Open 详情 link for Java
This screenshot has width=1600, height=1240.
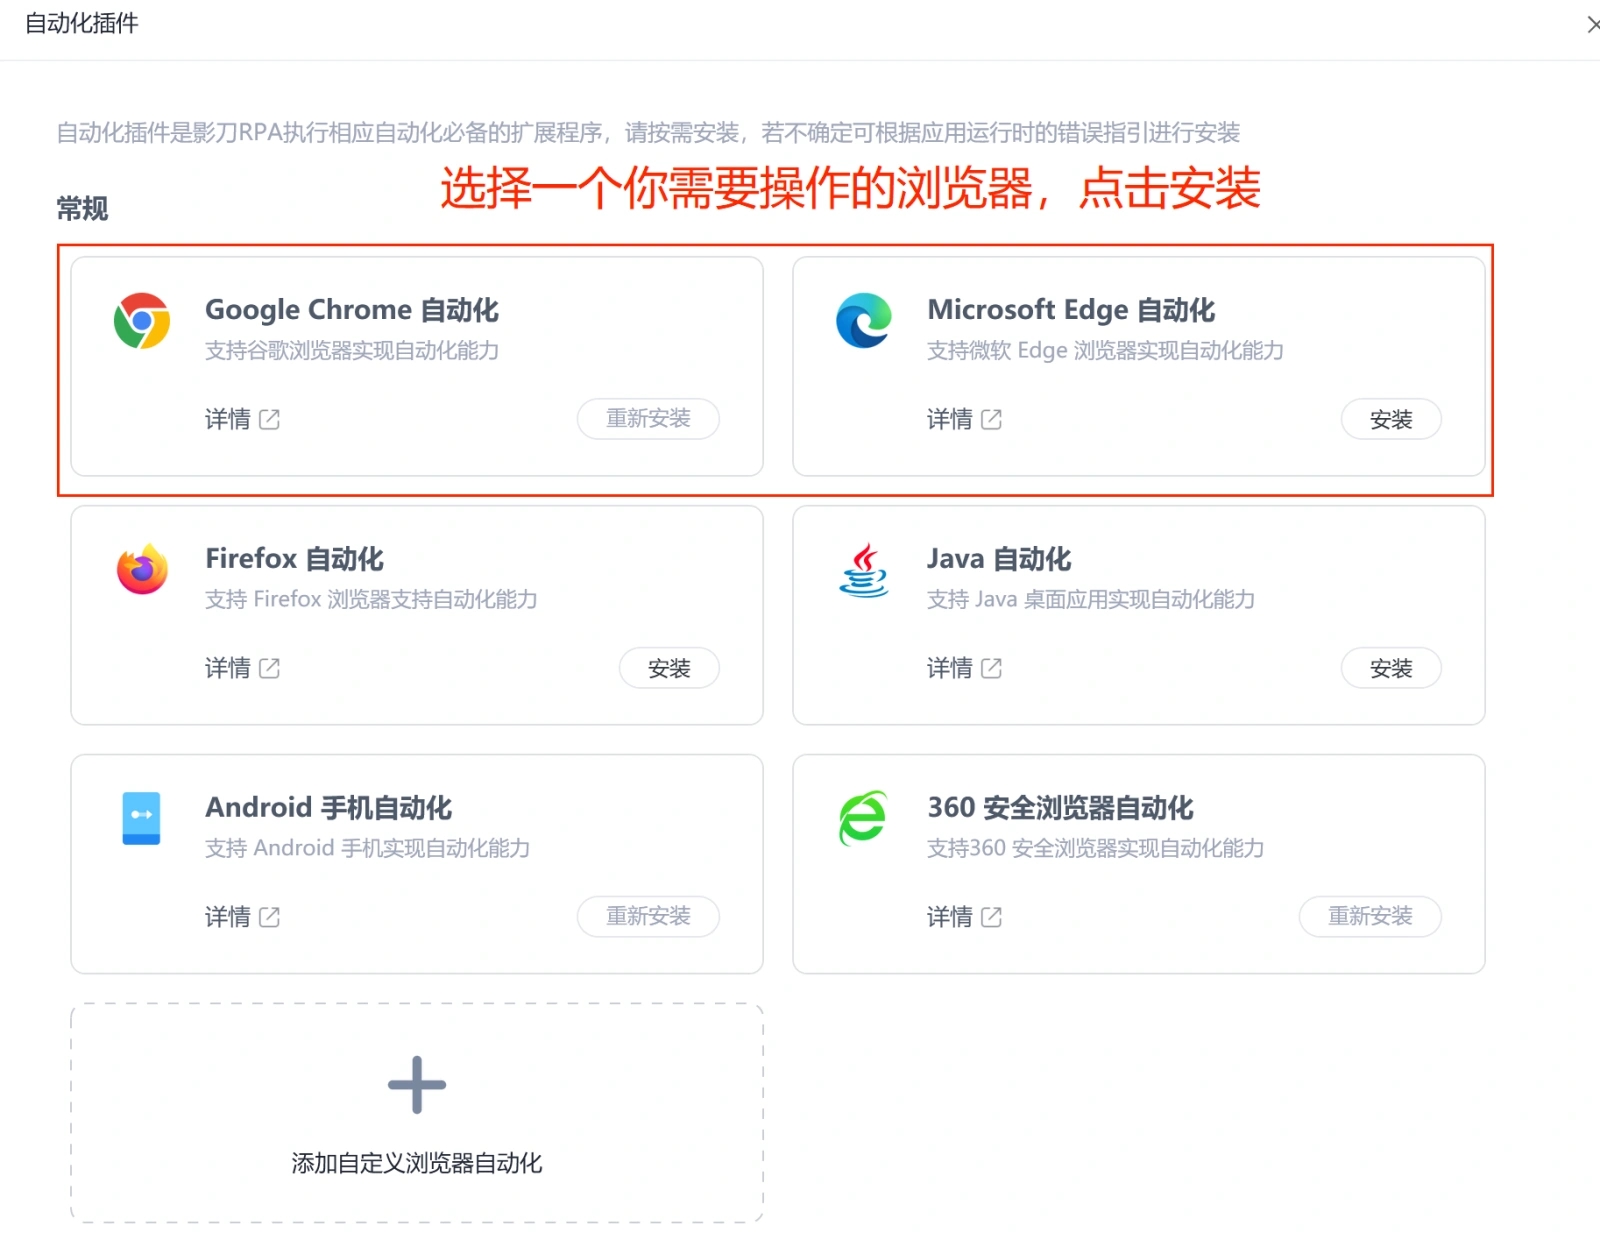(x=950, y=668)
